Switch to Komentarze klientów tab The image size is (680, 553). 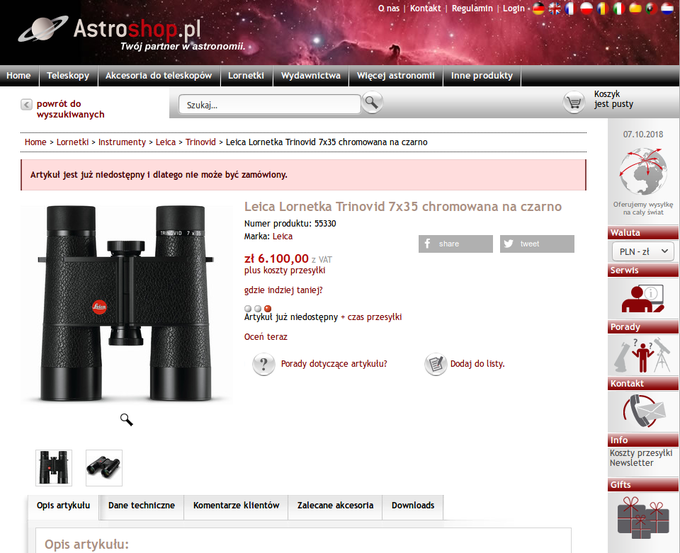(236, 506)
